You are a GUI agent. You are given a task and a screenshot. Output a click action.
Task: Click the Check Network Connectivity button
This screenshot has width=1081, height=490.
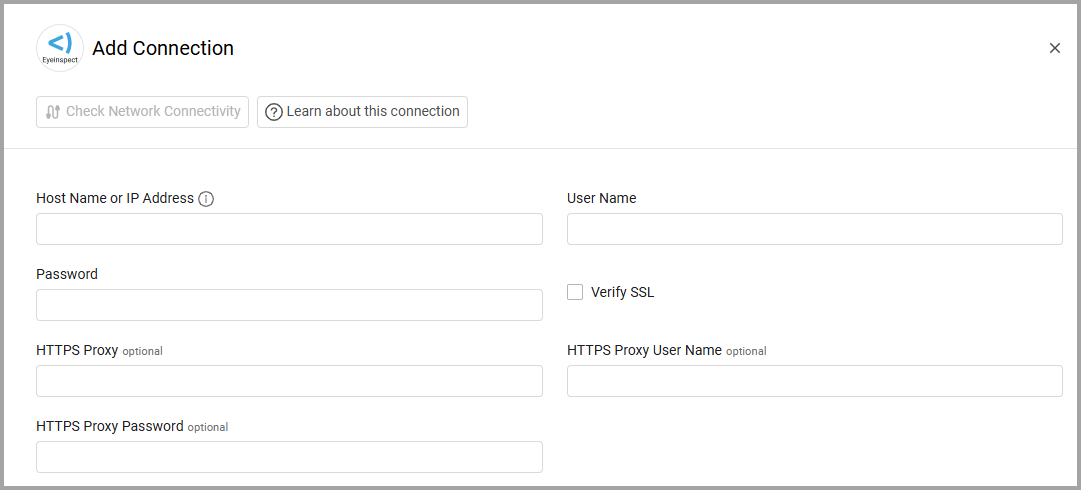click(142, 112)
